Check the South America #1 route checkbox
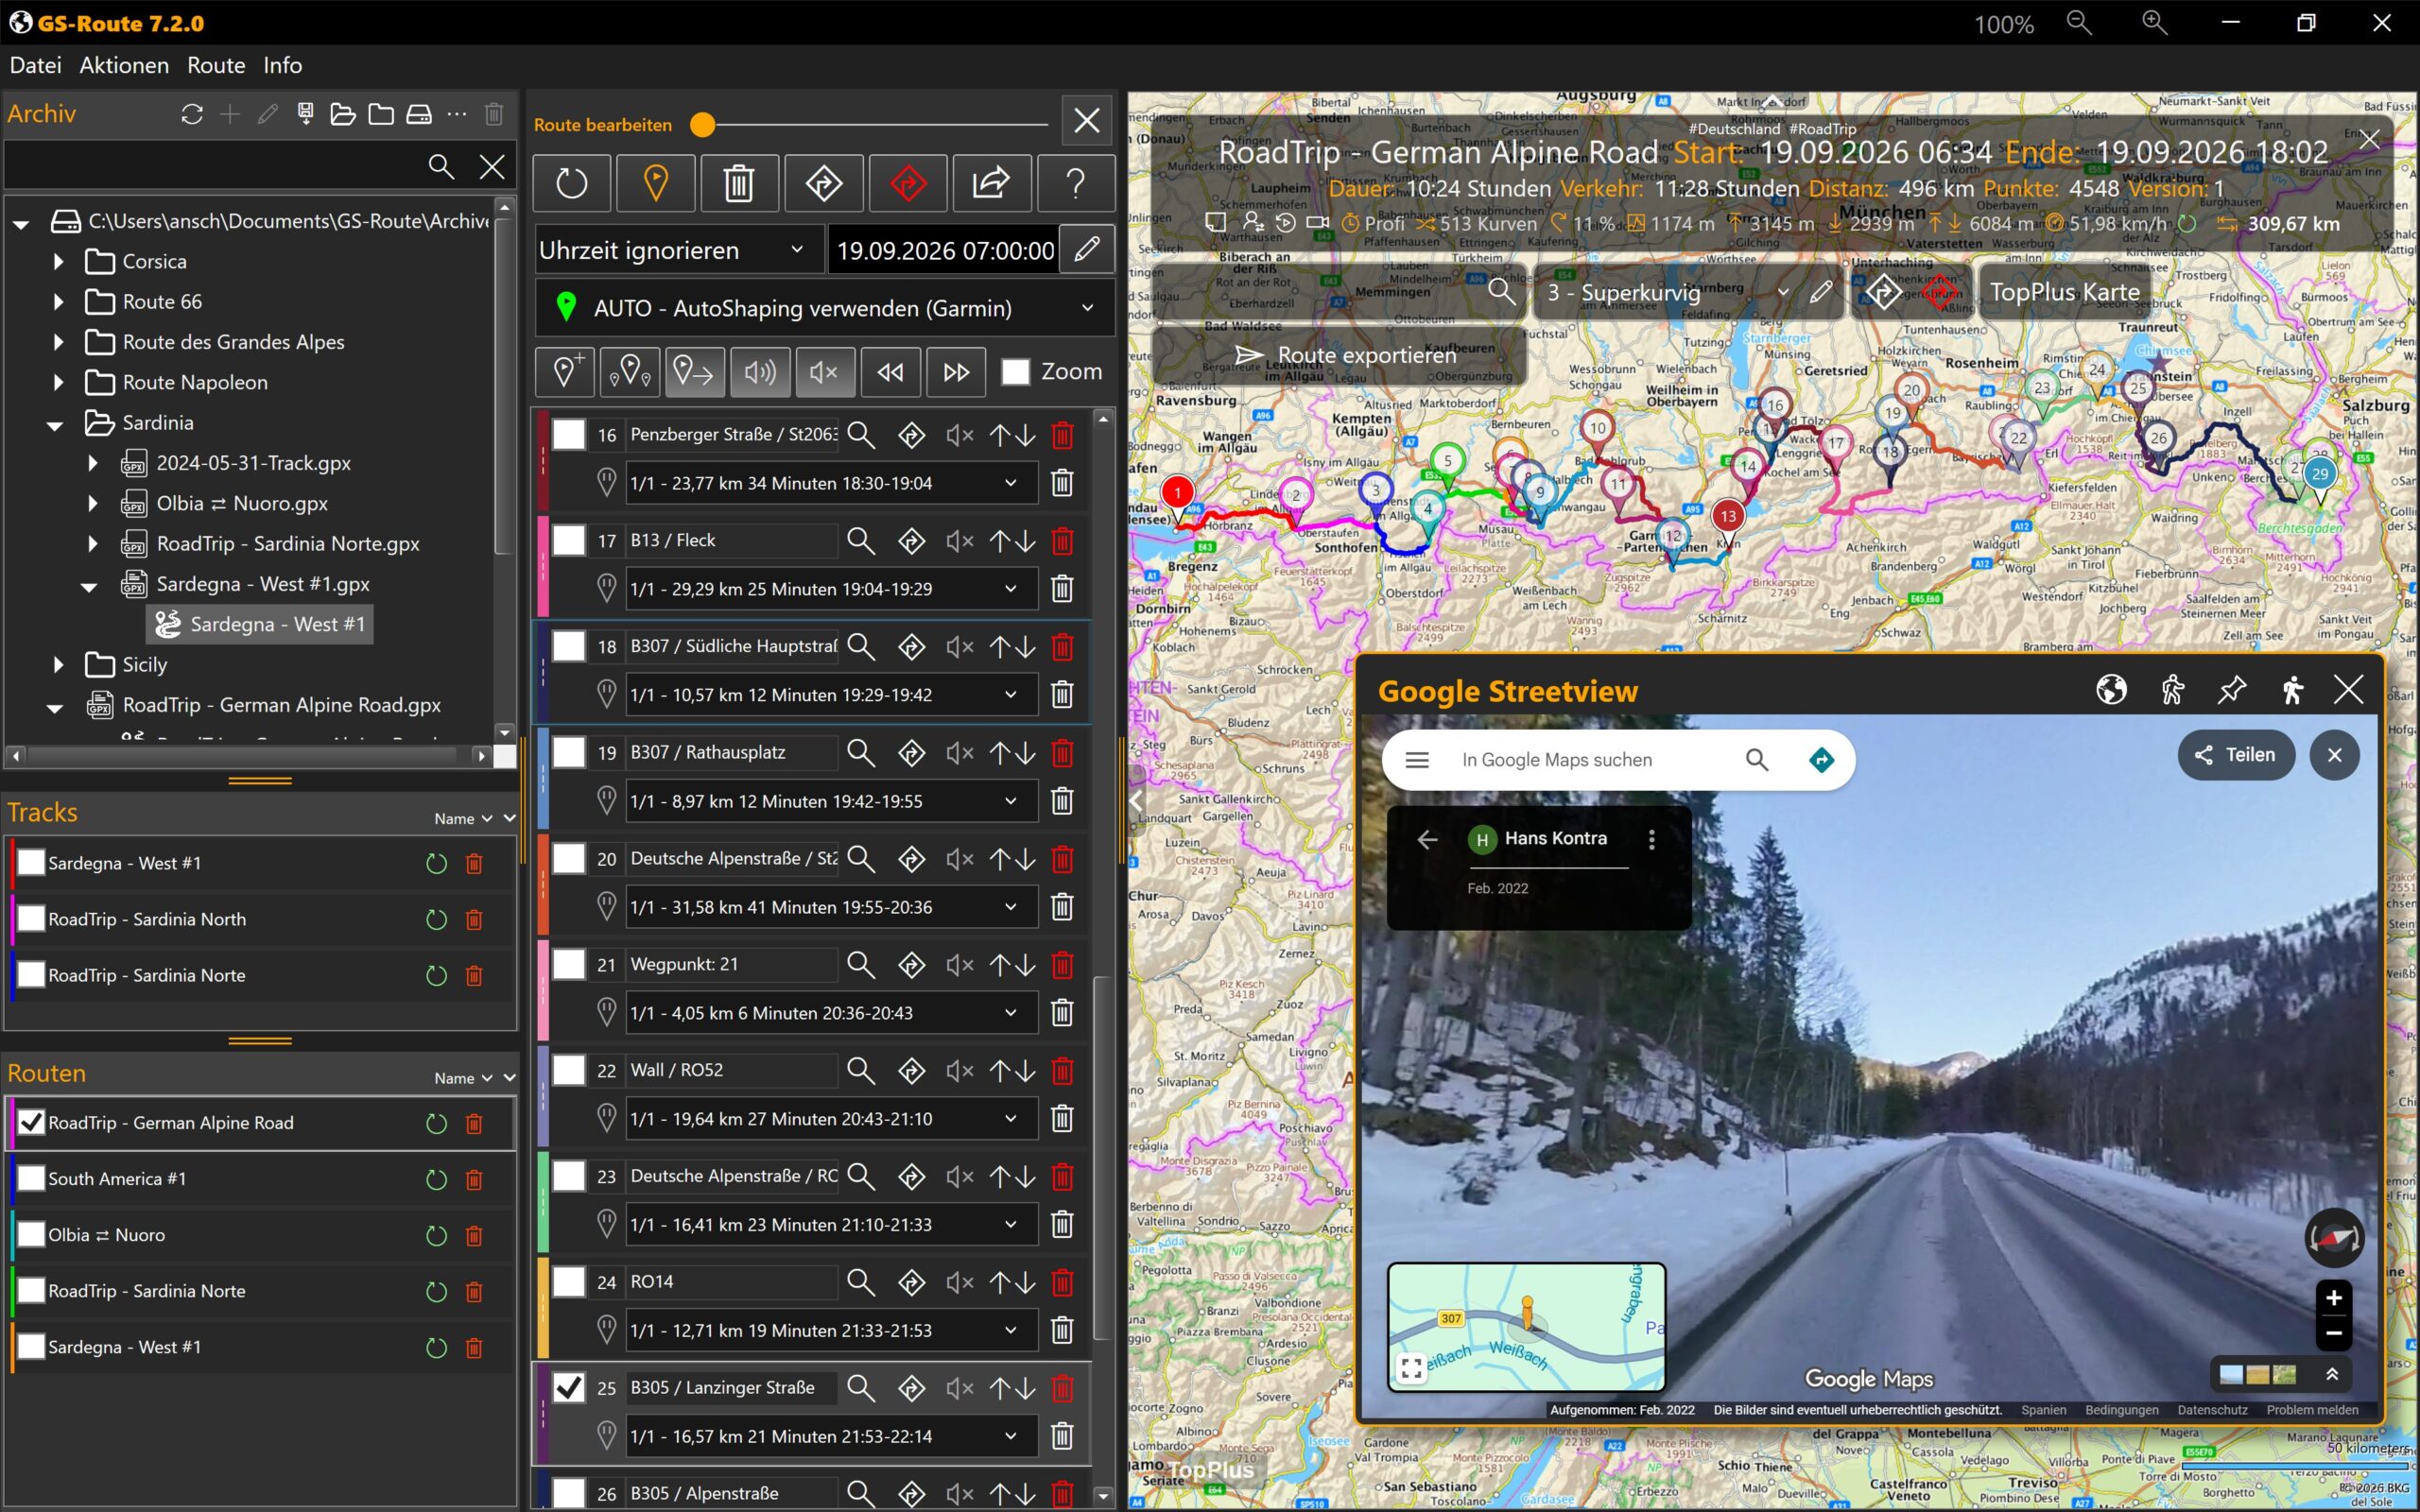The width and height of the screenshot is (2420, 1512). tap(31, 1179)
